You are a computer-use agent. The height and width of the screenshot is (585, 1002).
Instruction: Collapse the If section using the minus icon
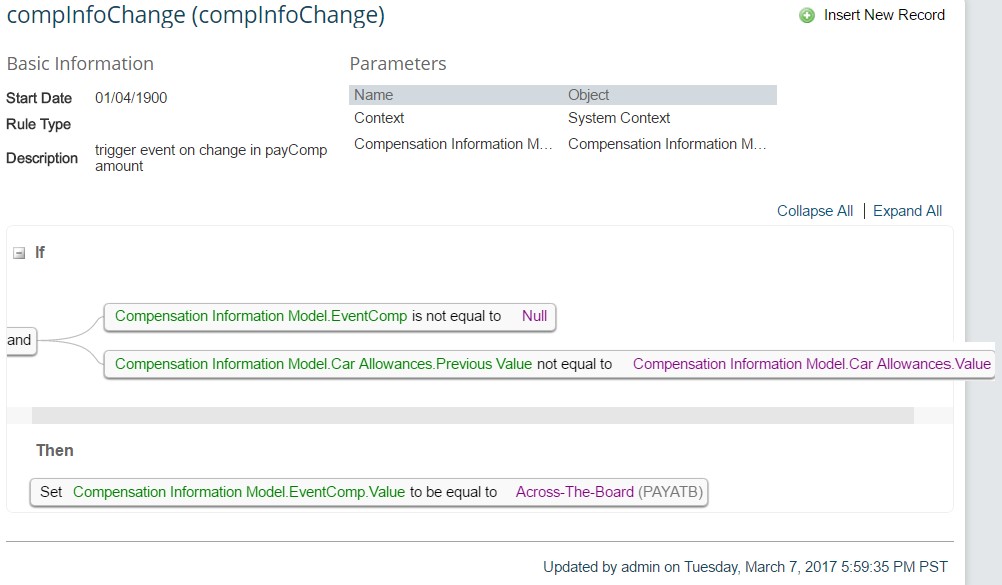click(x=19, y=253)
